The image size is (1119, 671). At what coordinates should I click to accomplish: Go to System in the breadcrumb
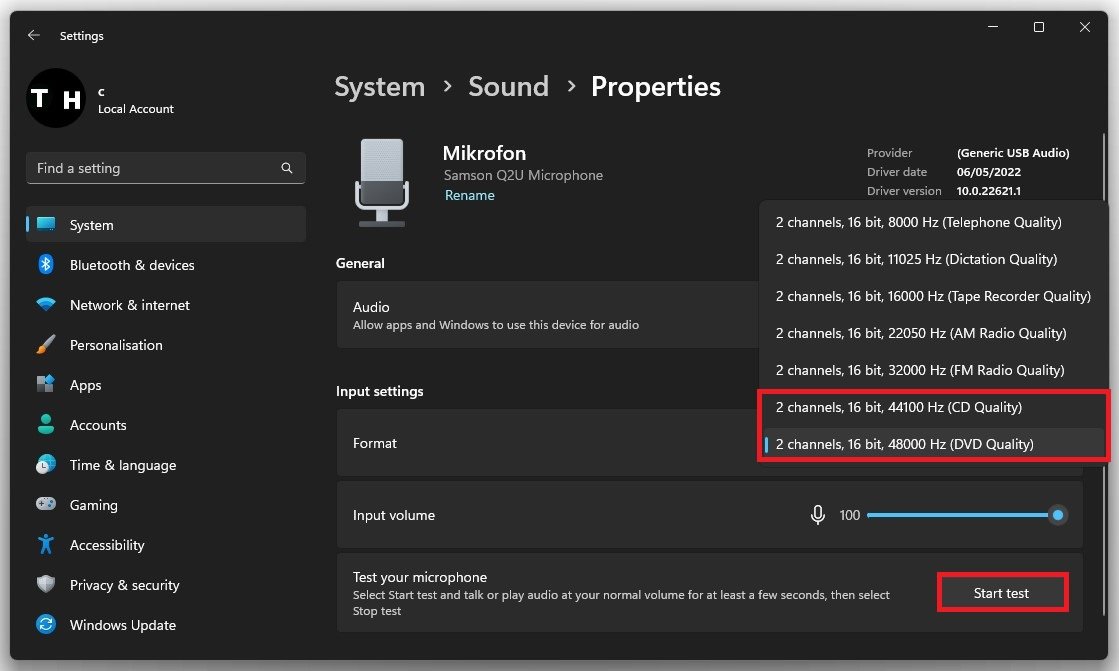coord(379,87)
